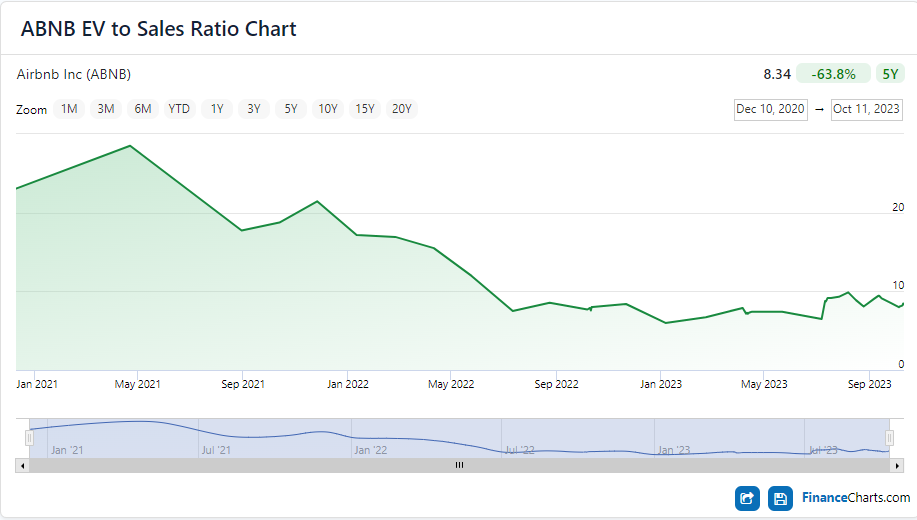
Task: Click the Jan '21 label in navigator
Action: click(67, 450)
